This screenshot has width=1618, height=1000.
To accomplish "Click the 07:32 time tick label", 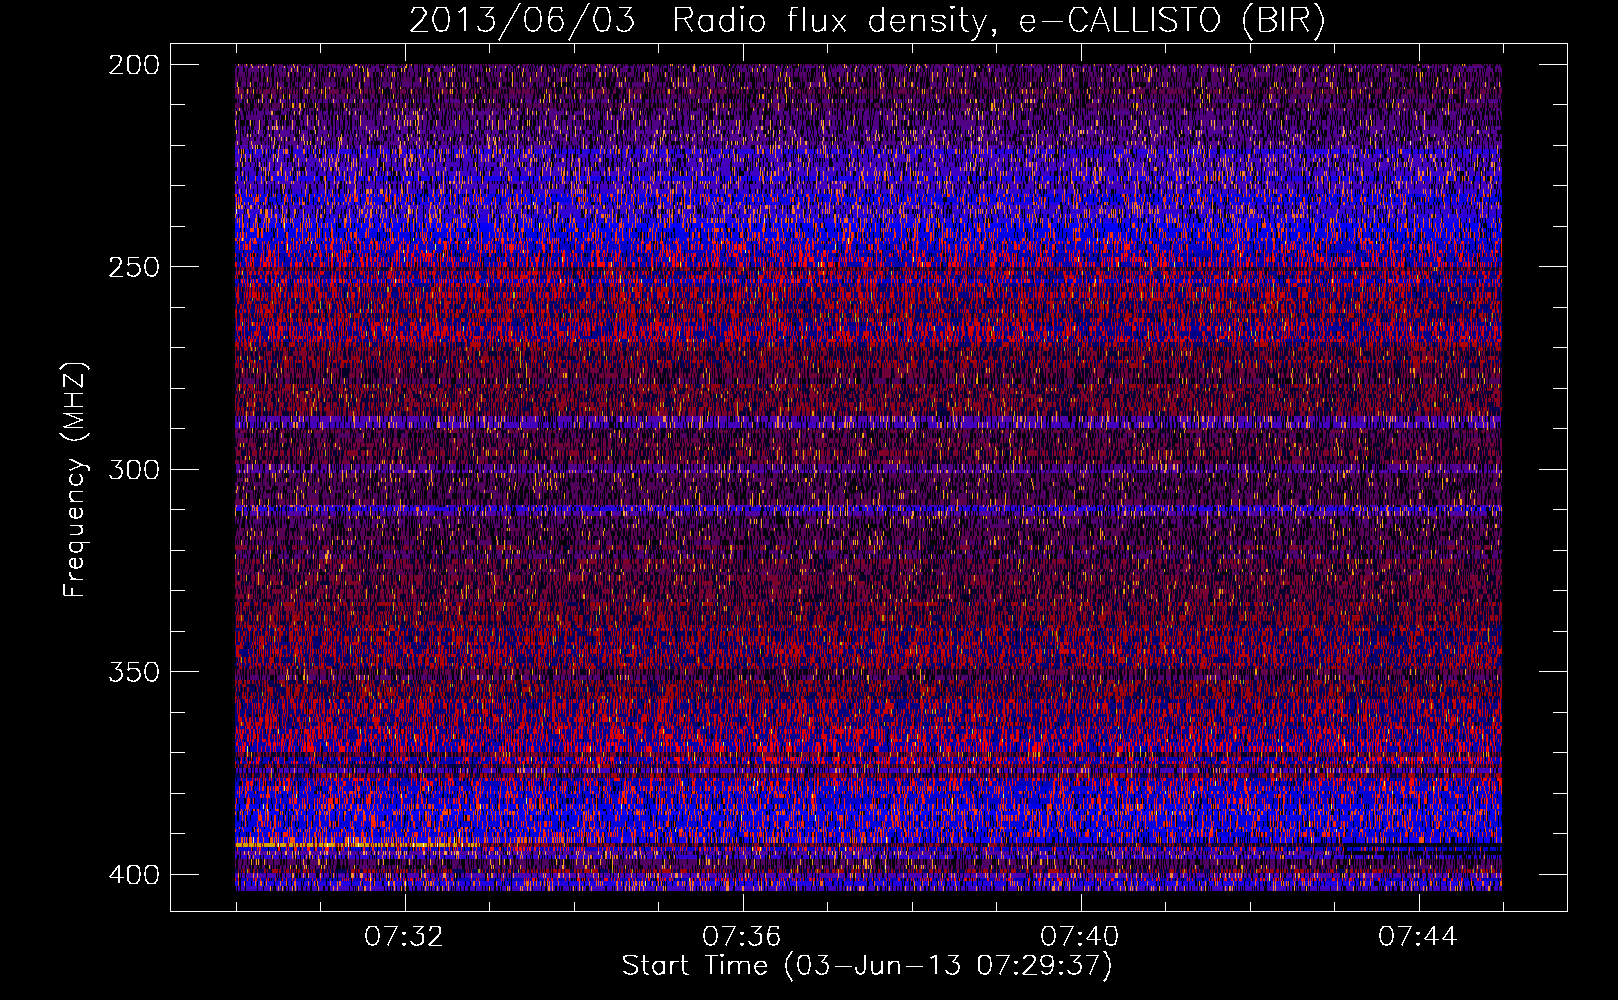I will (404, 937).
